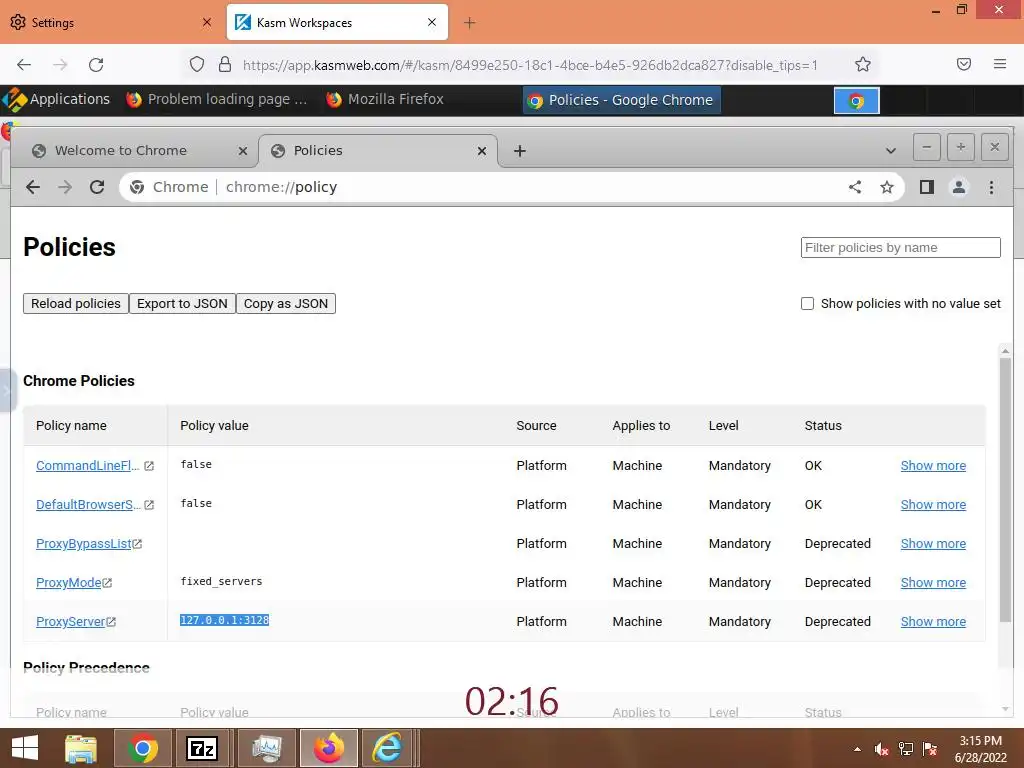Open Chrome three-dot menu

(x=991, y=187)
